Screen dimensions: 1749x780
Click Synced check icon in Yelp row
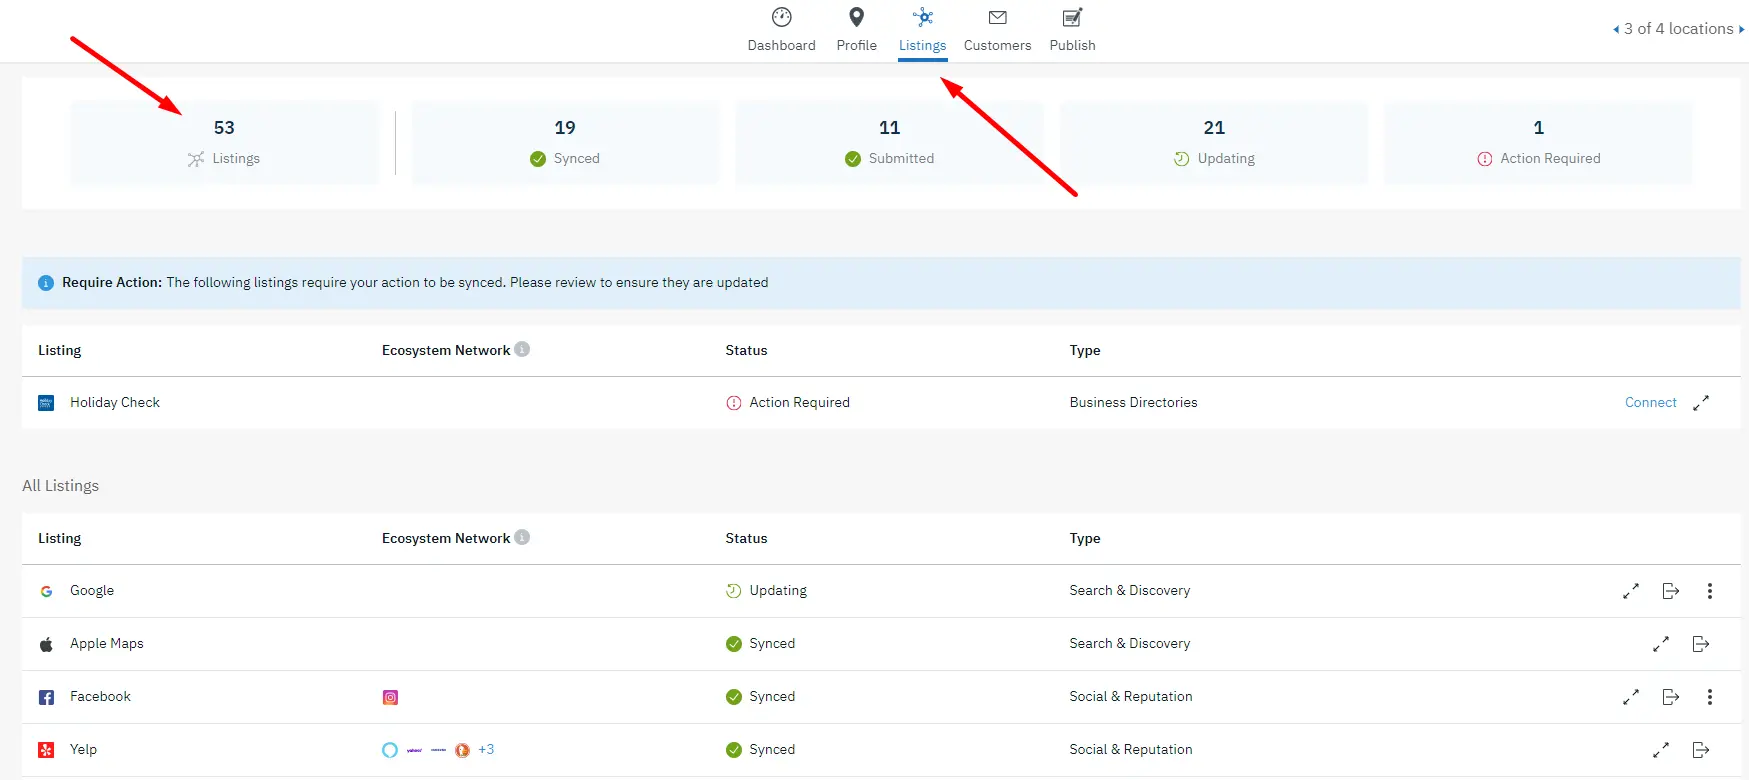point(734,750)
